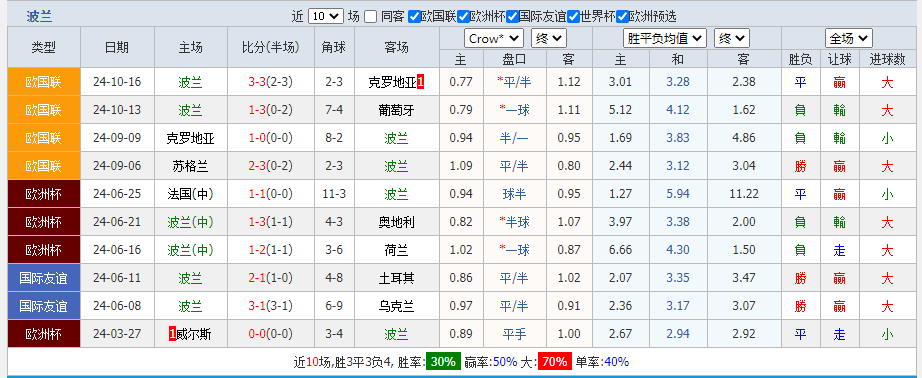Click handicap 球半 in the 法国 row

point(515,194)
